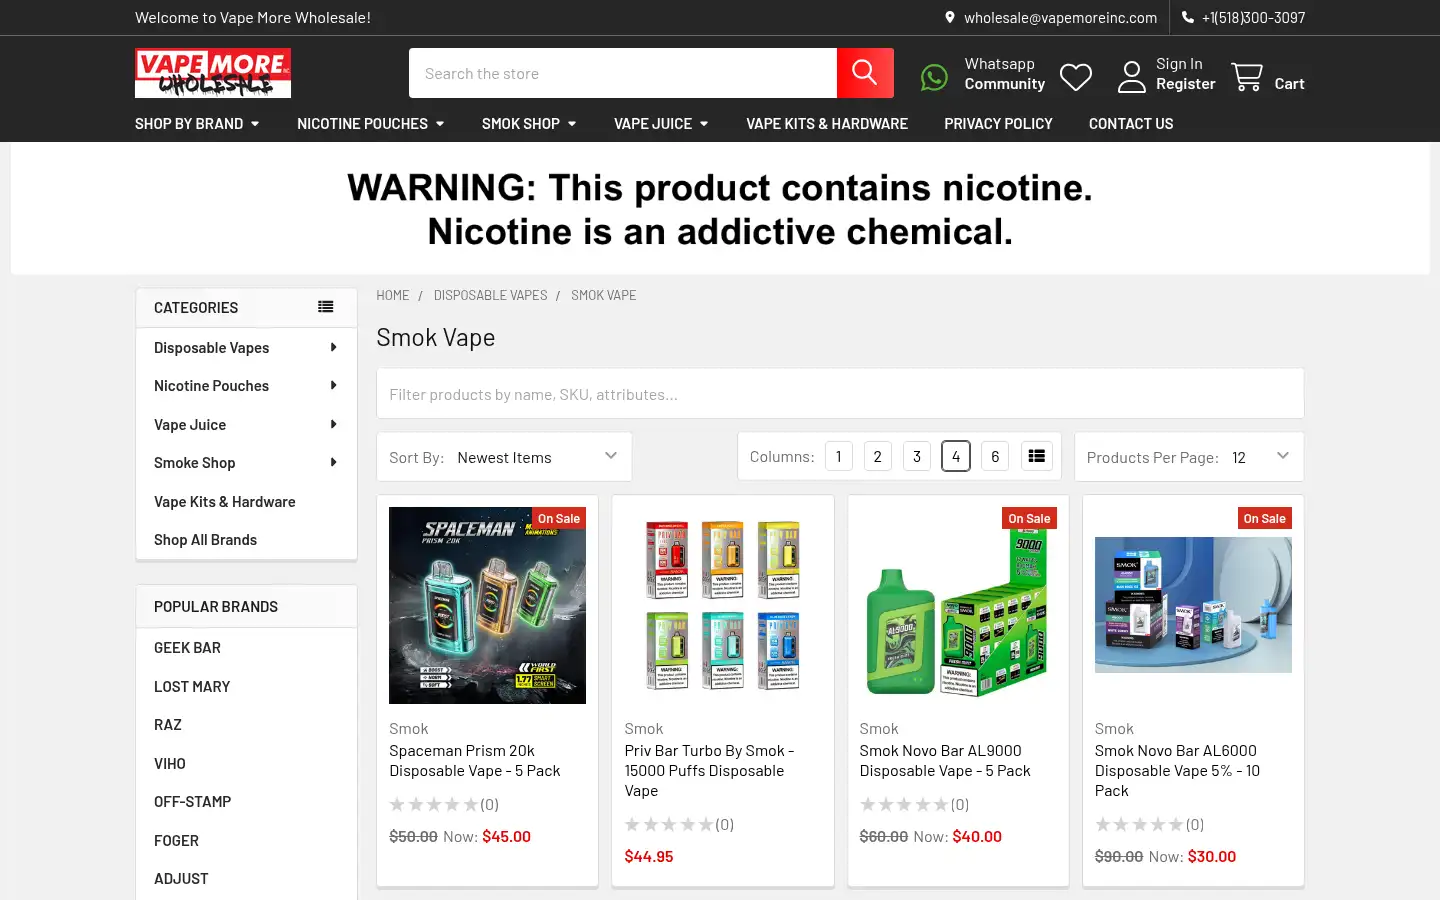Open Geek Bar popular brand
This screenshot has height=900, width=1440.
click(187, 647)
